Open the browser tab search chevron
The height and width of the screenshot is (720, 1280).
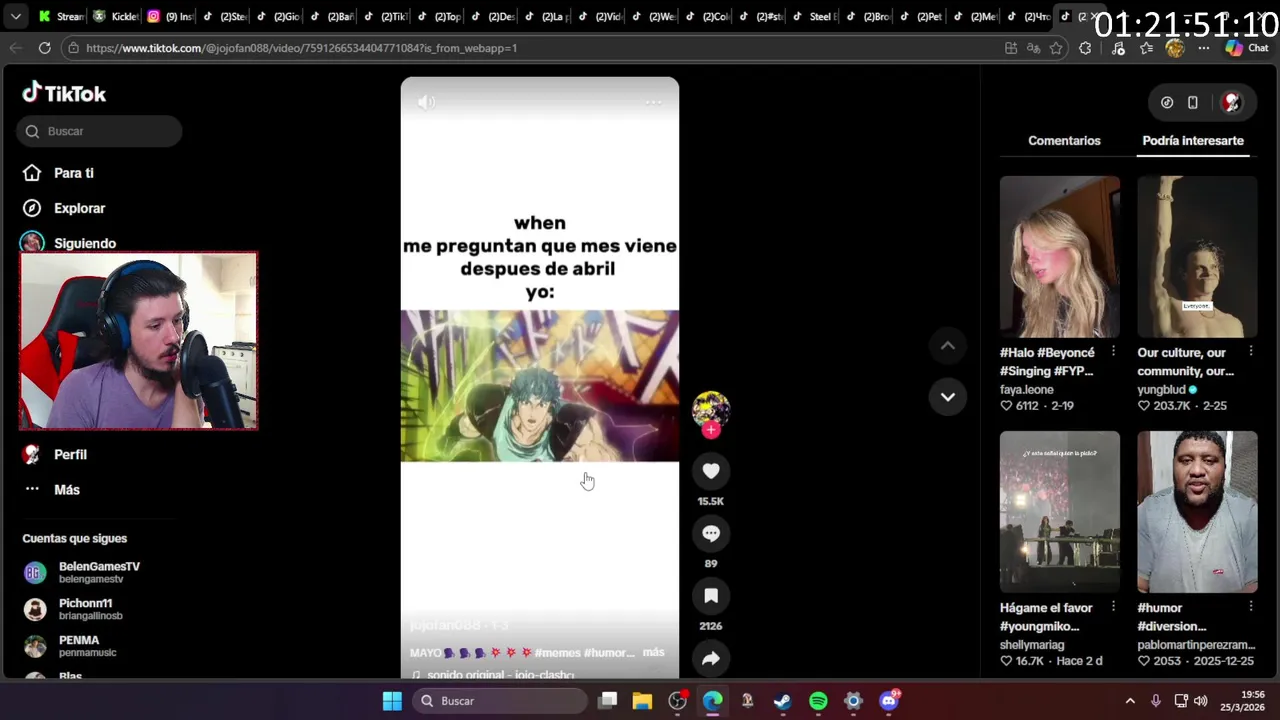16,16
